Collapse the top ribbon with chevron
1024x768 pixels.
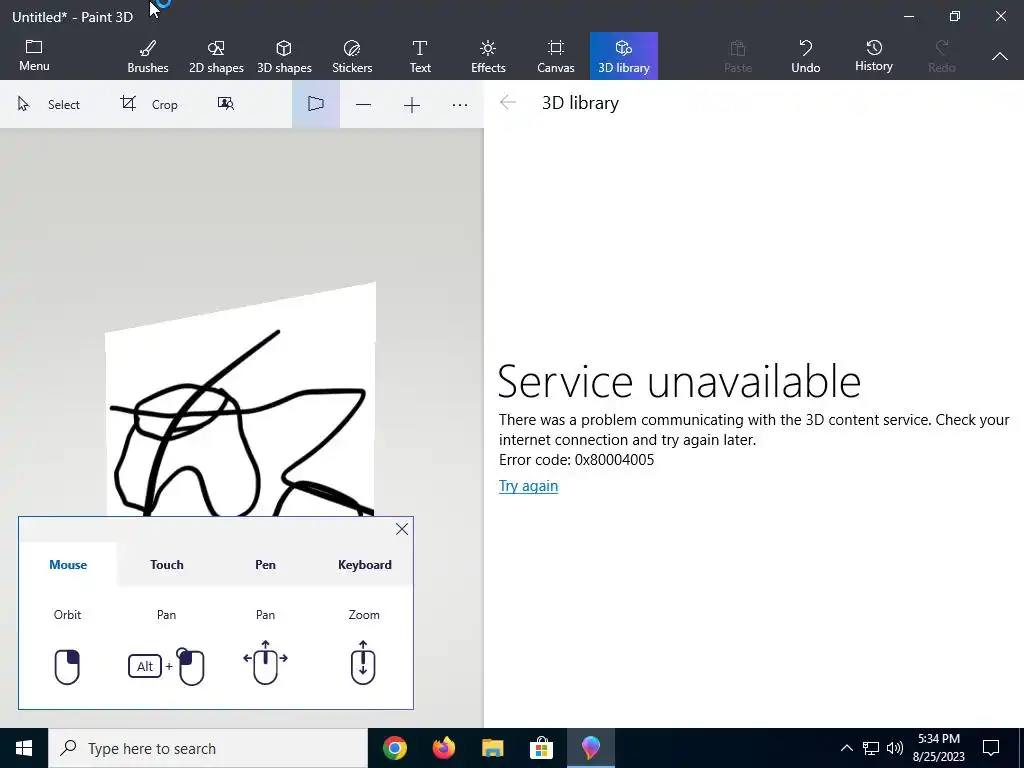(999, 56)
